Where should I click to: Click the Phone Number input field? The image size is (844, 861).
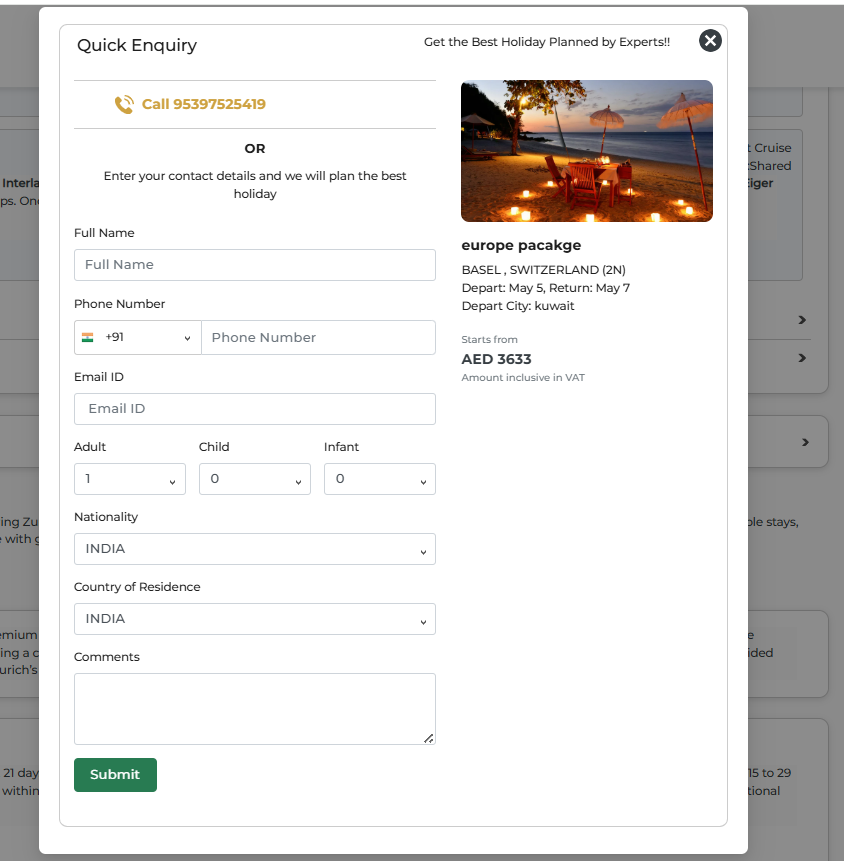click(318, 337)
